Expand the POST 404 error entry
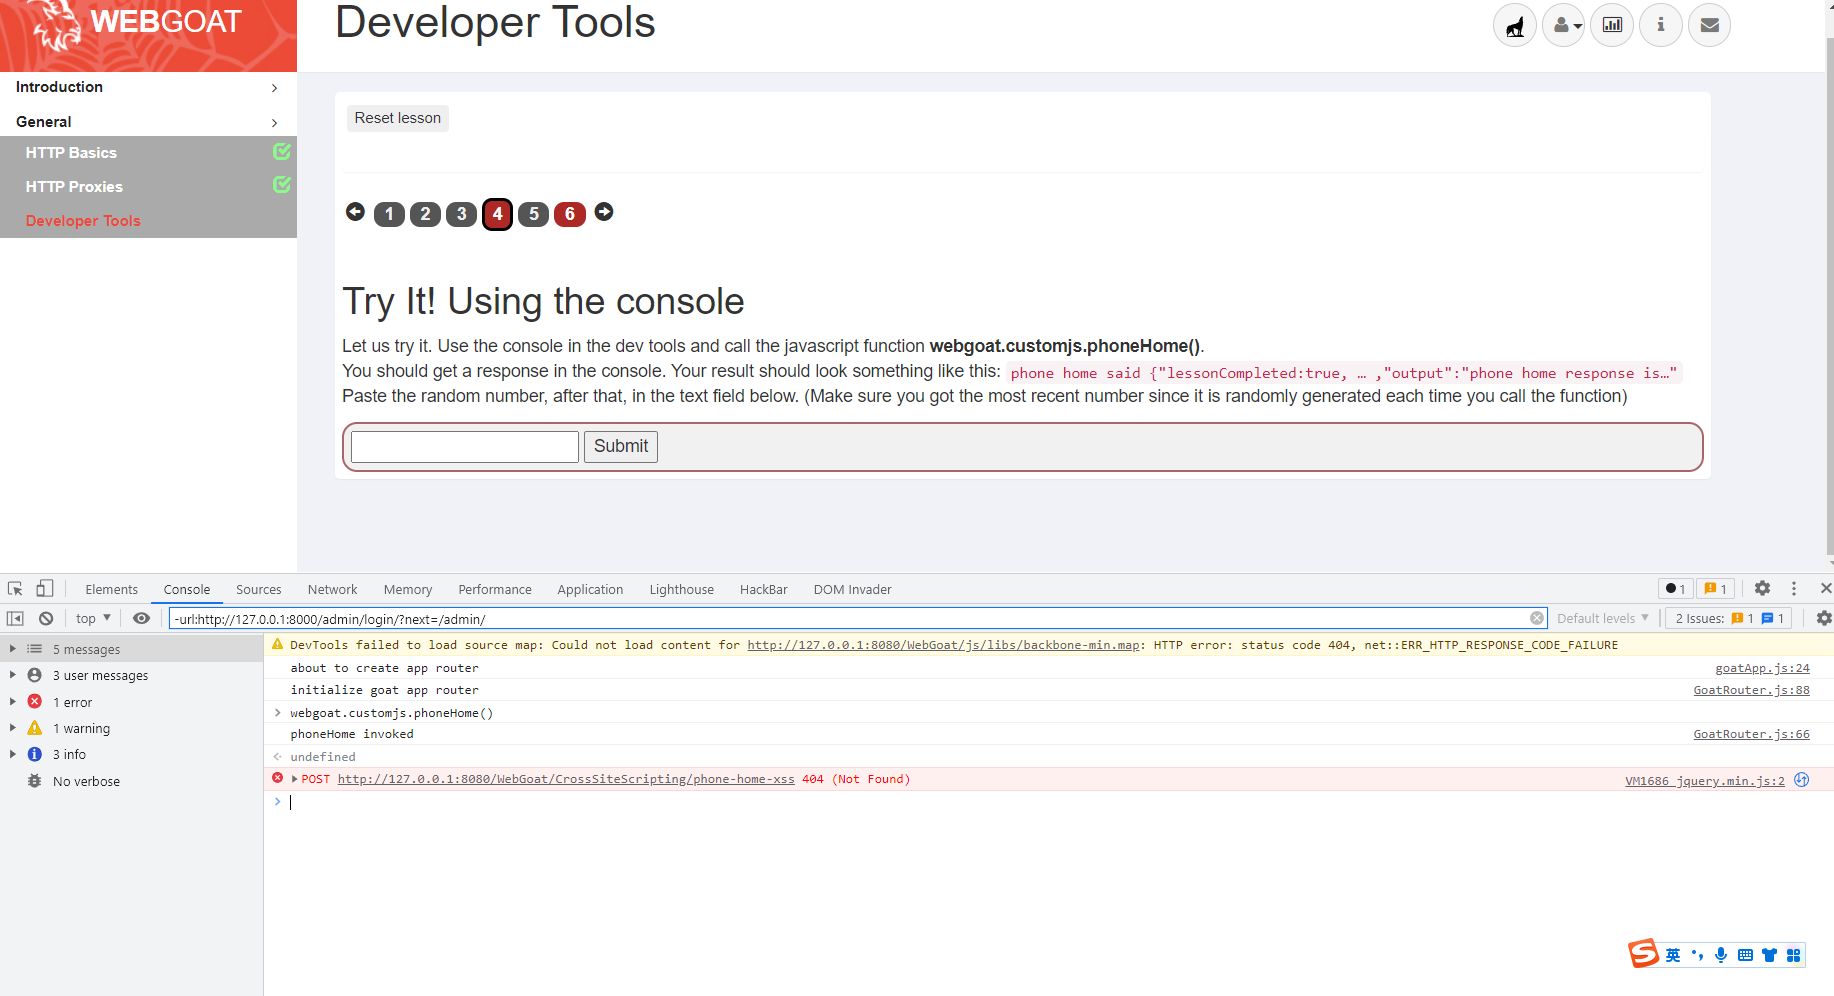Screen dimensions: 1834x996 (x=295, y=779)
